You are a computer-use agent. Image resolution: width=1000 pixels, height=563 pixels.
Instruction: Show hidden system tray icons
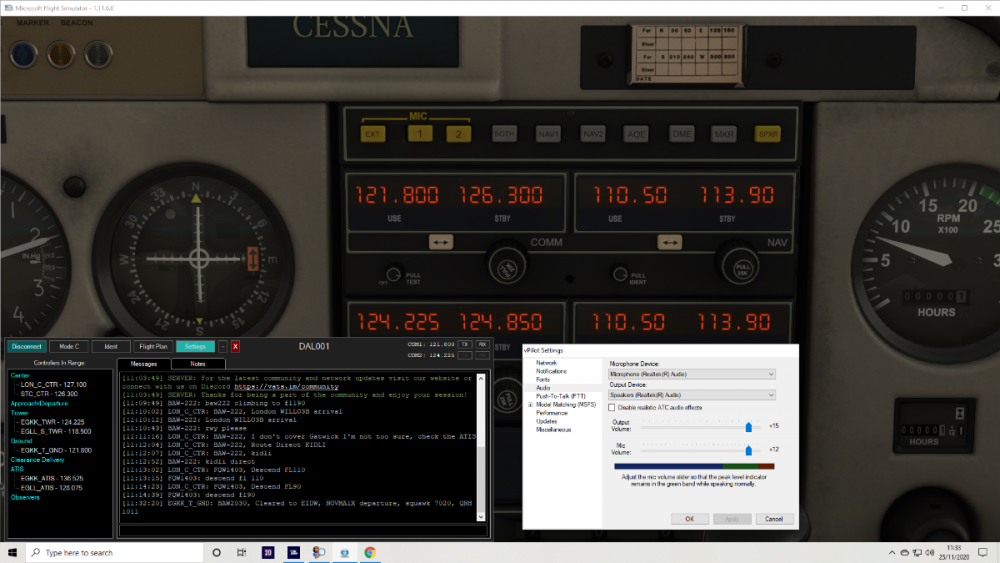(x=892, y=553)
